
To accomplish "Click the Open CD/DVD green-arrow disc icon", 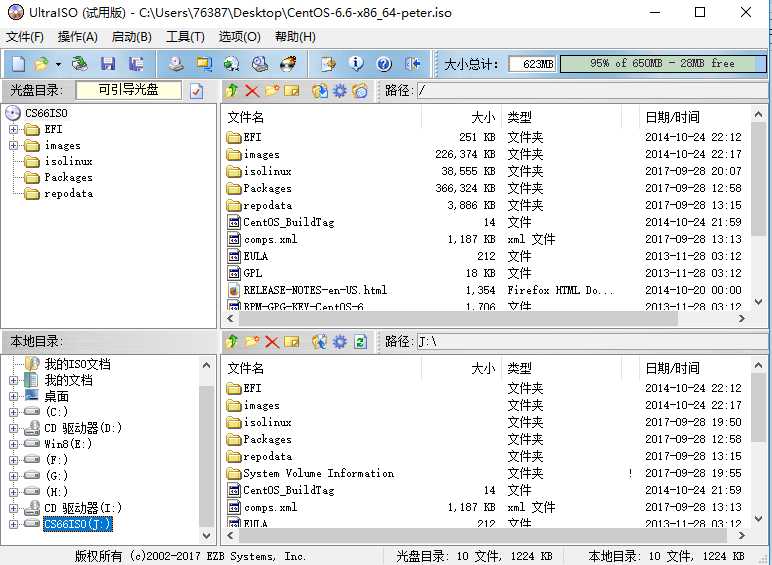I will 79,64.
